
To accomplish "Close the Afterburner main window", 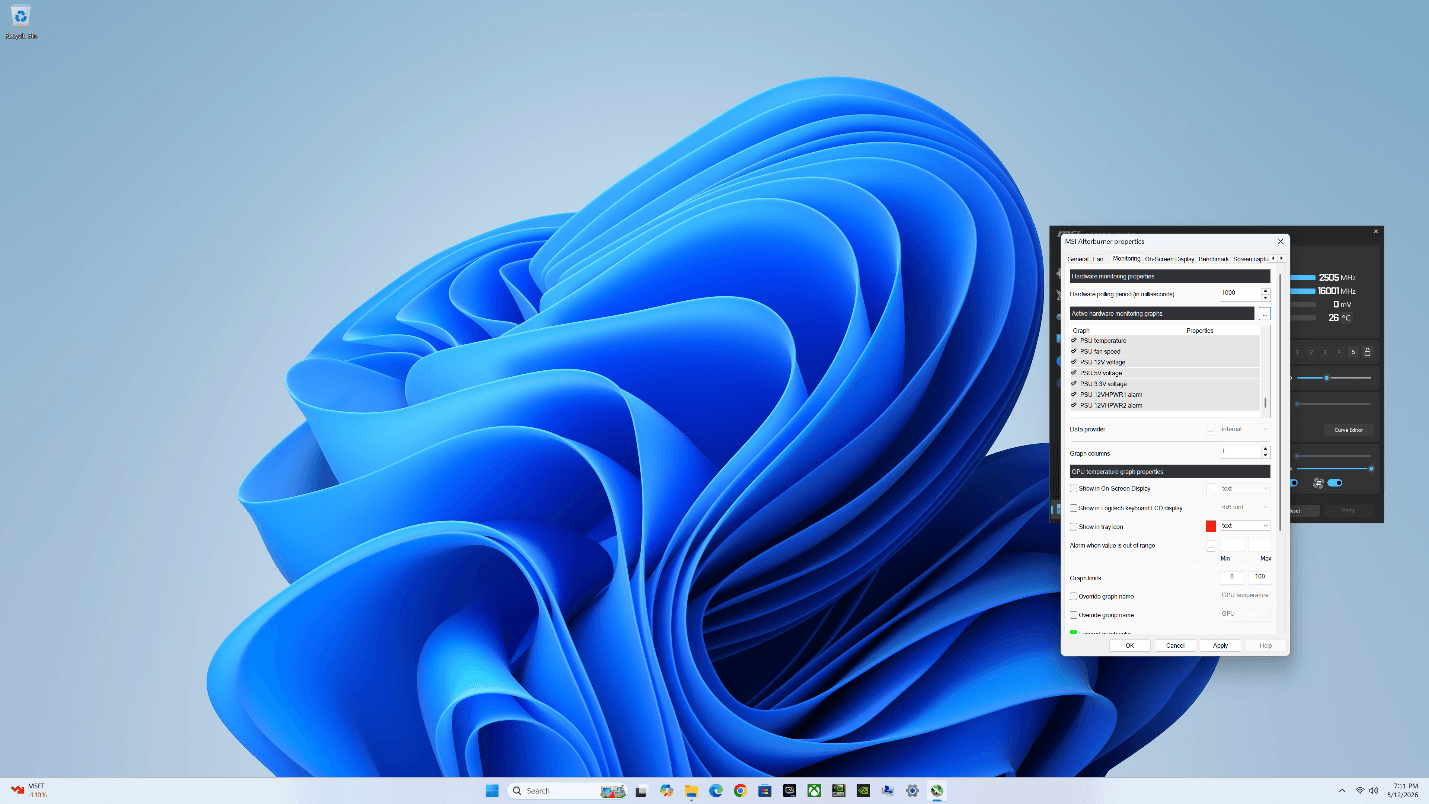I will [x=1375, y=231].
